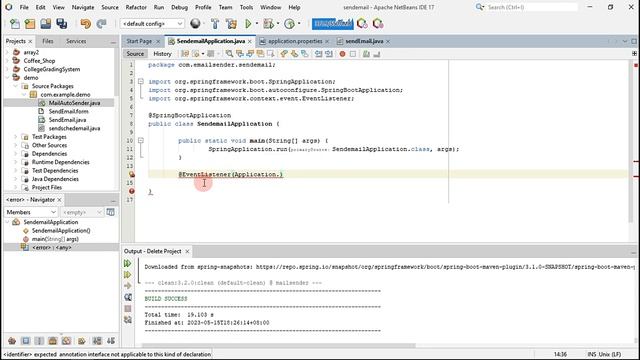
Task: Click the Search (Ctrl+I) field
Action: click(532, 7)
